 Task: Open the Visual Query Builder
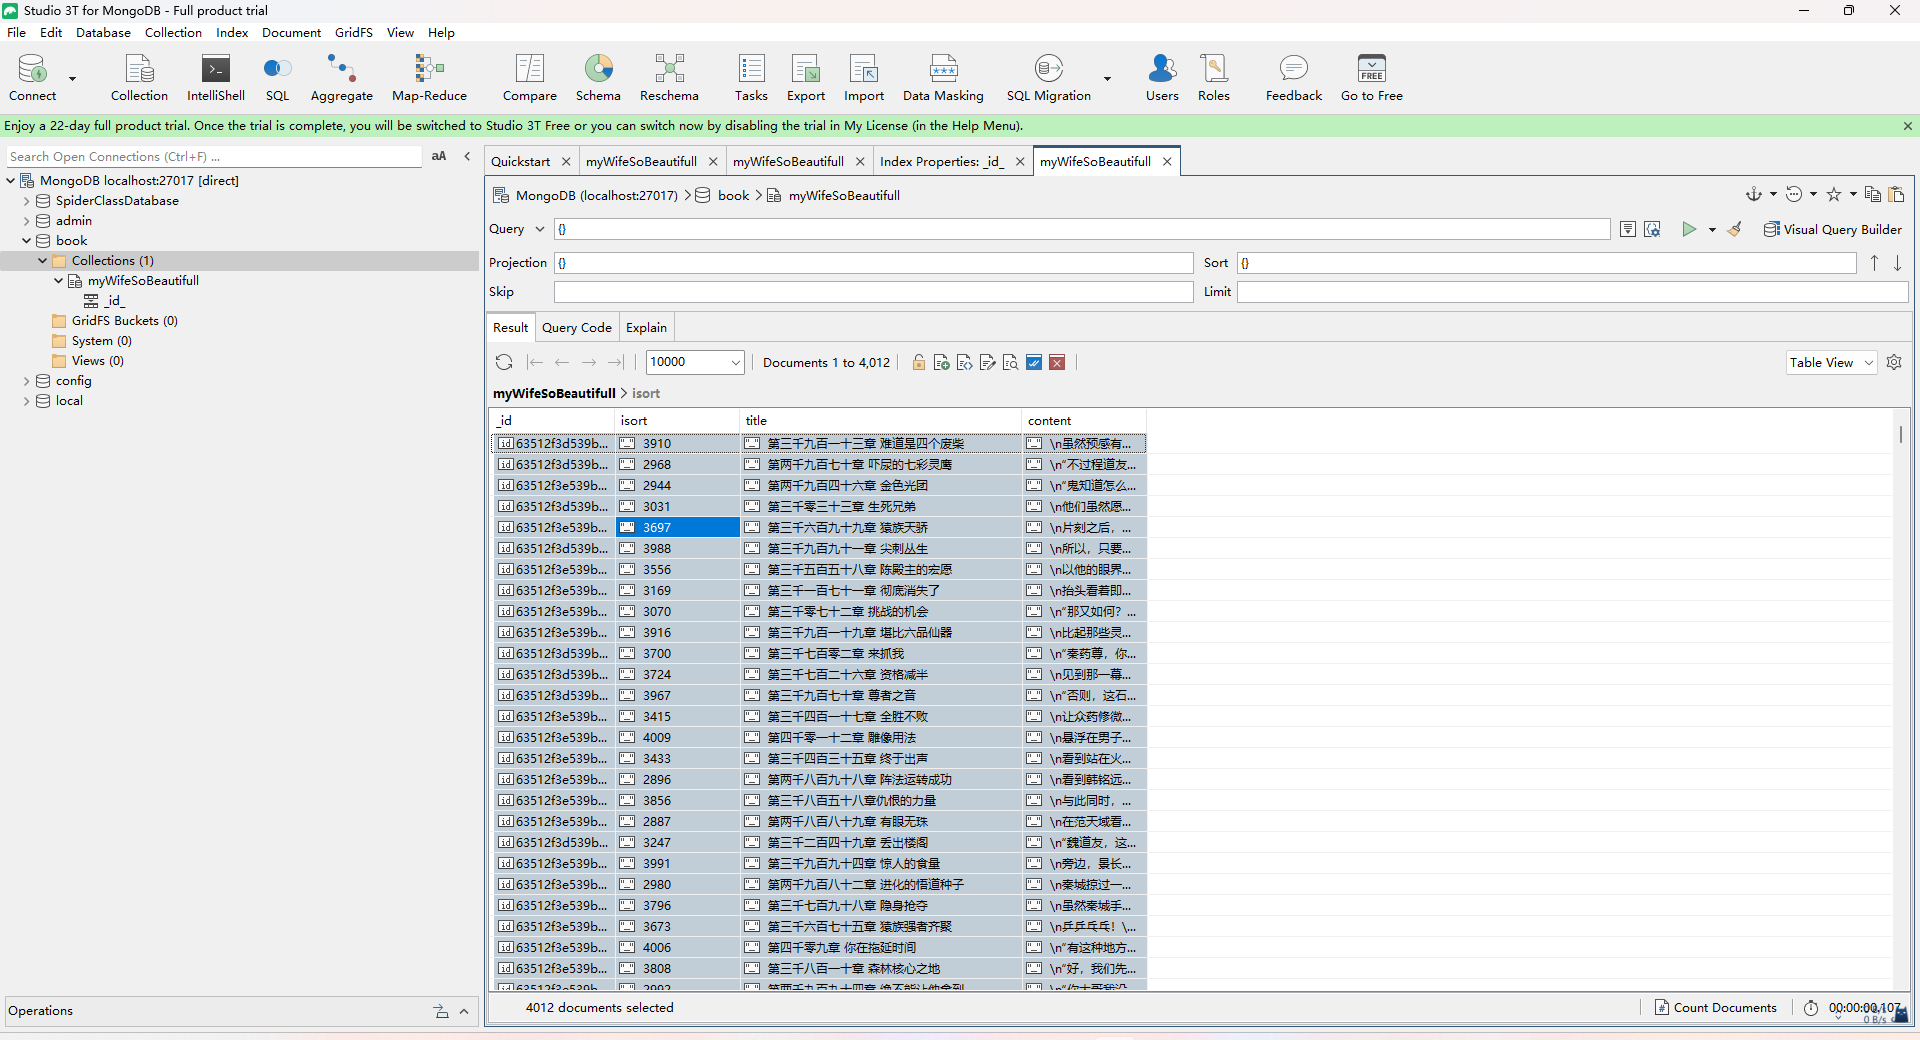tap(1832, 229)
